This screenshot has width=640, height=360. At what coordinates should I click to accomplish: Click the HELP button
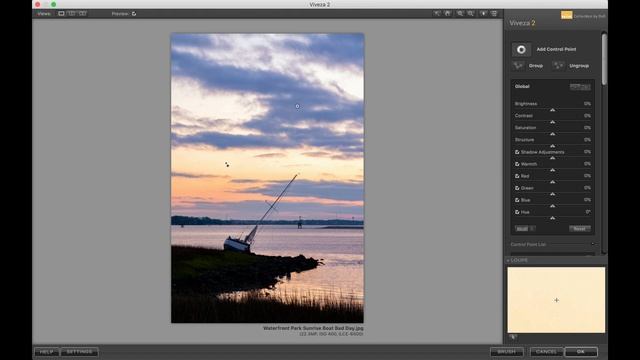[47, 352]
